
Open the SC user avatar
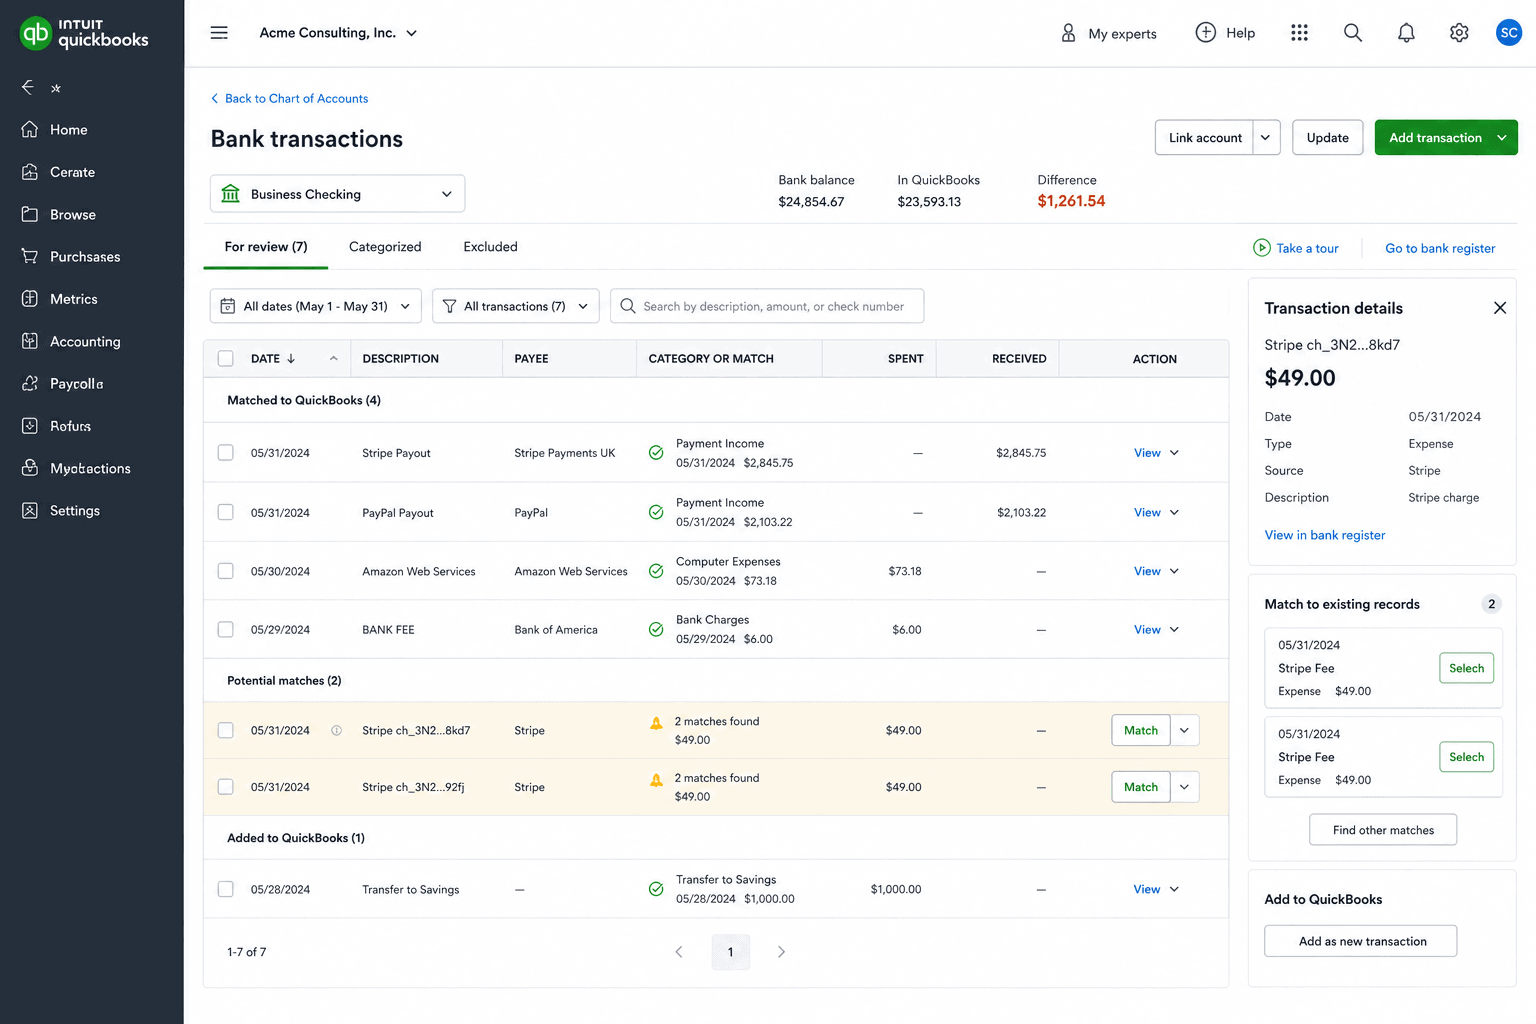pos(1508,33)
